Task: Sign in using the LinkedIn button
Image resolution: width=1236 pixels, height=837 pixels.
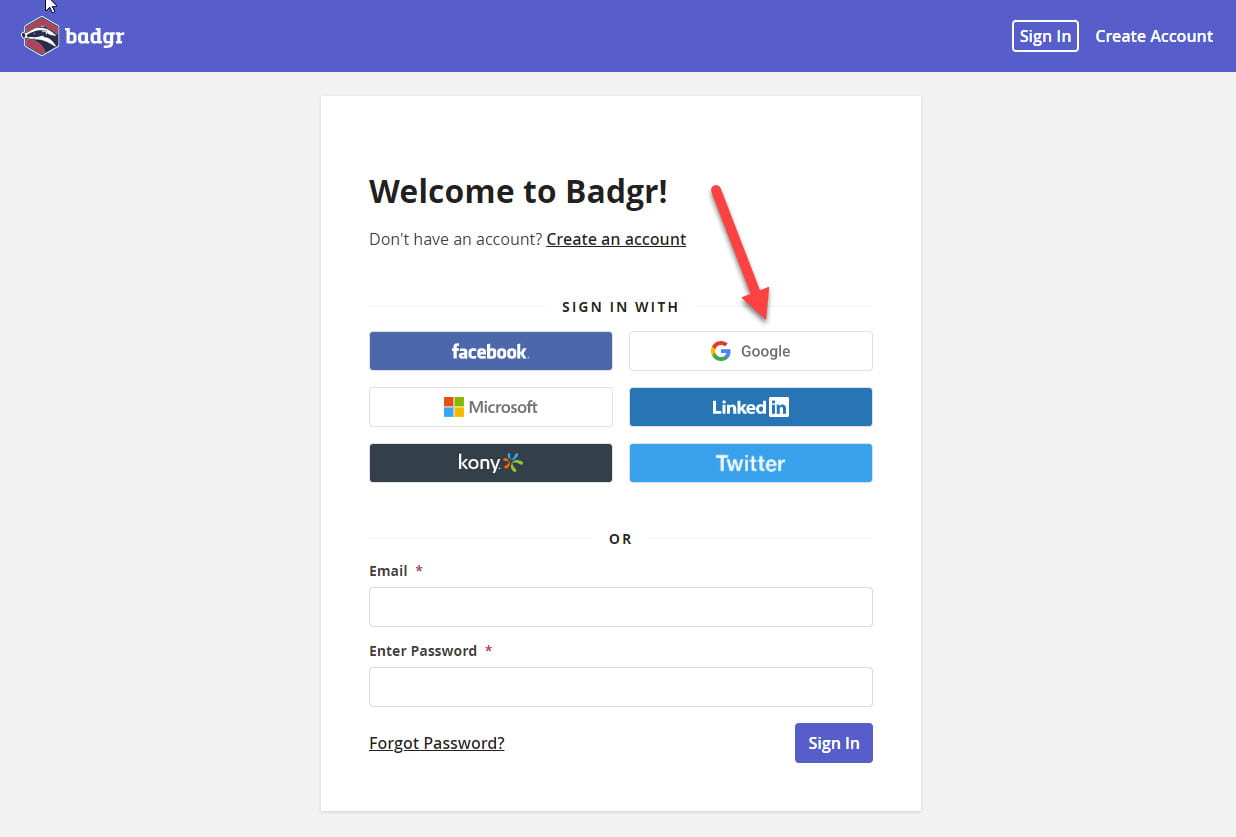Action: (751, 407)
